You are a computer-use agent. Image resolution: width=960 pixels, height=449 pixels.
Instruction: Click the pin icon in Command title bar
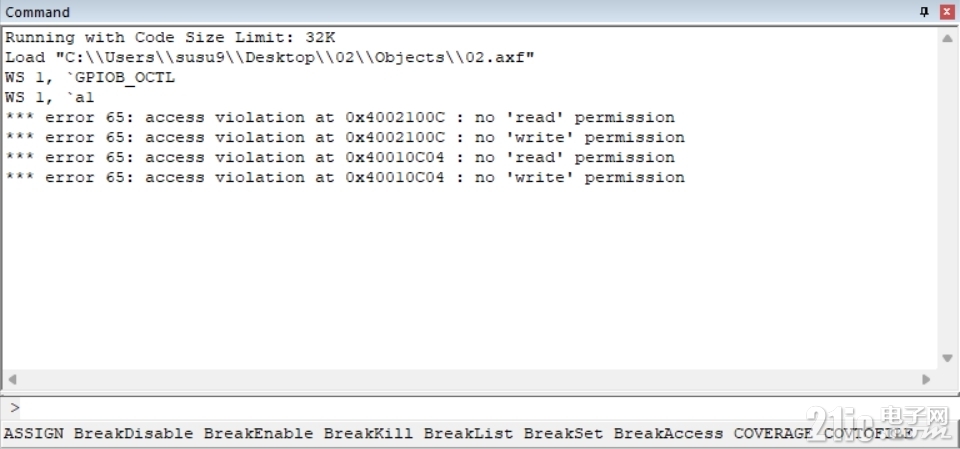click(x=924, y=12)
